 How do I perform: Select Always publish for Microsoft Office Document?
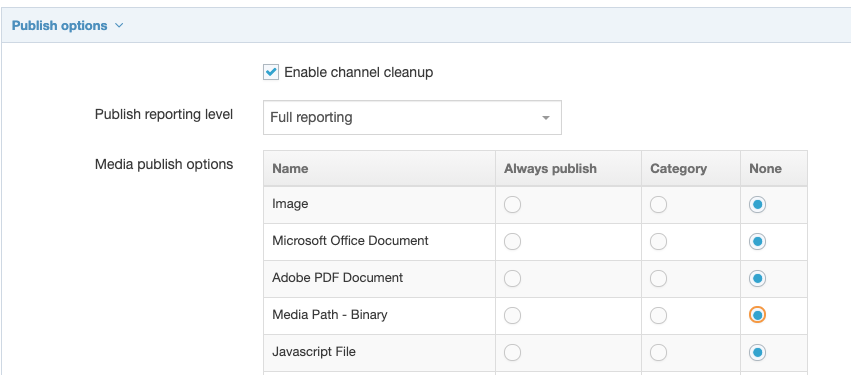(x=512, y=241)
